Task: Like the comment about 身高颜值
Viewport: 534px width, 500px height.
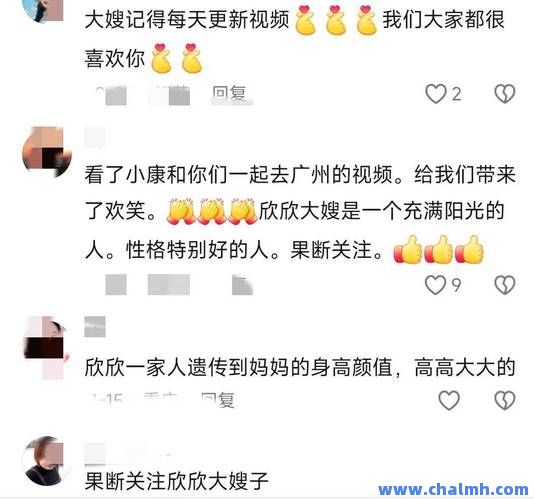Action: click(x=449, y=400)
